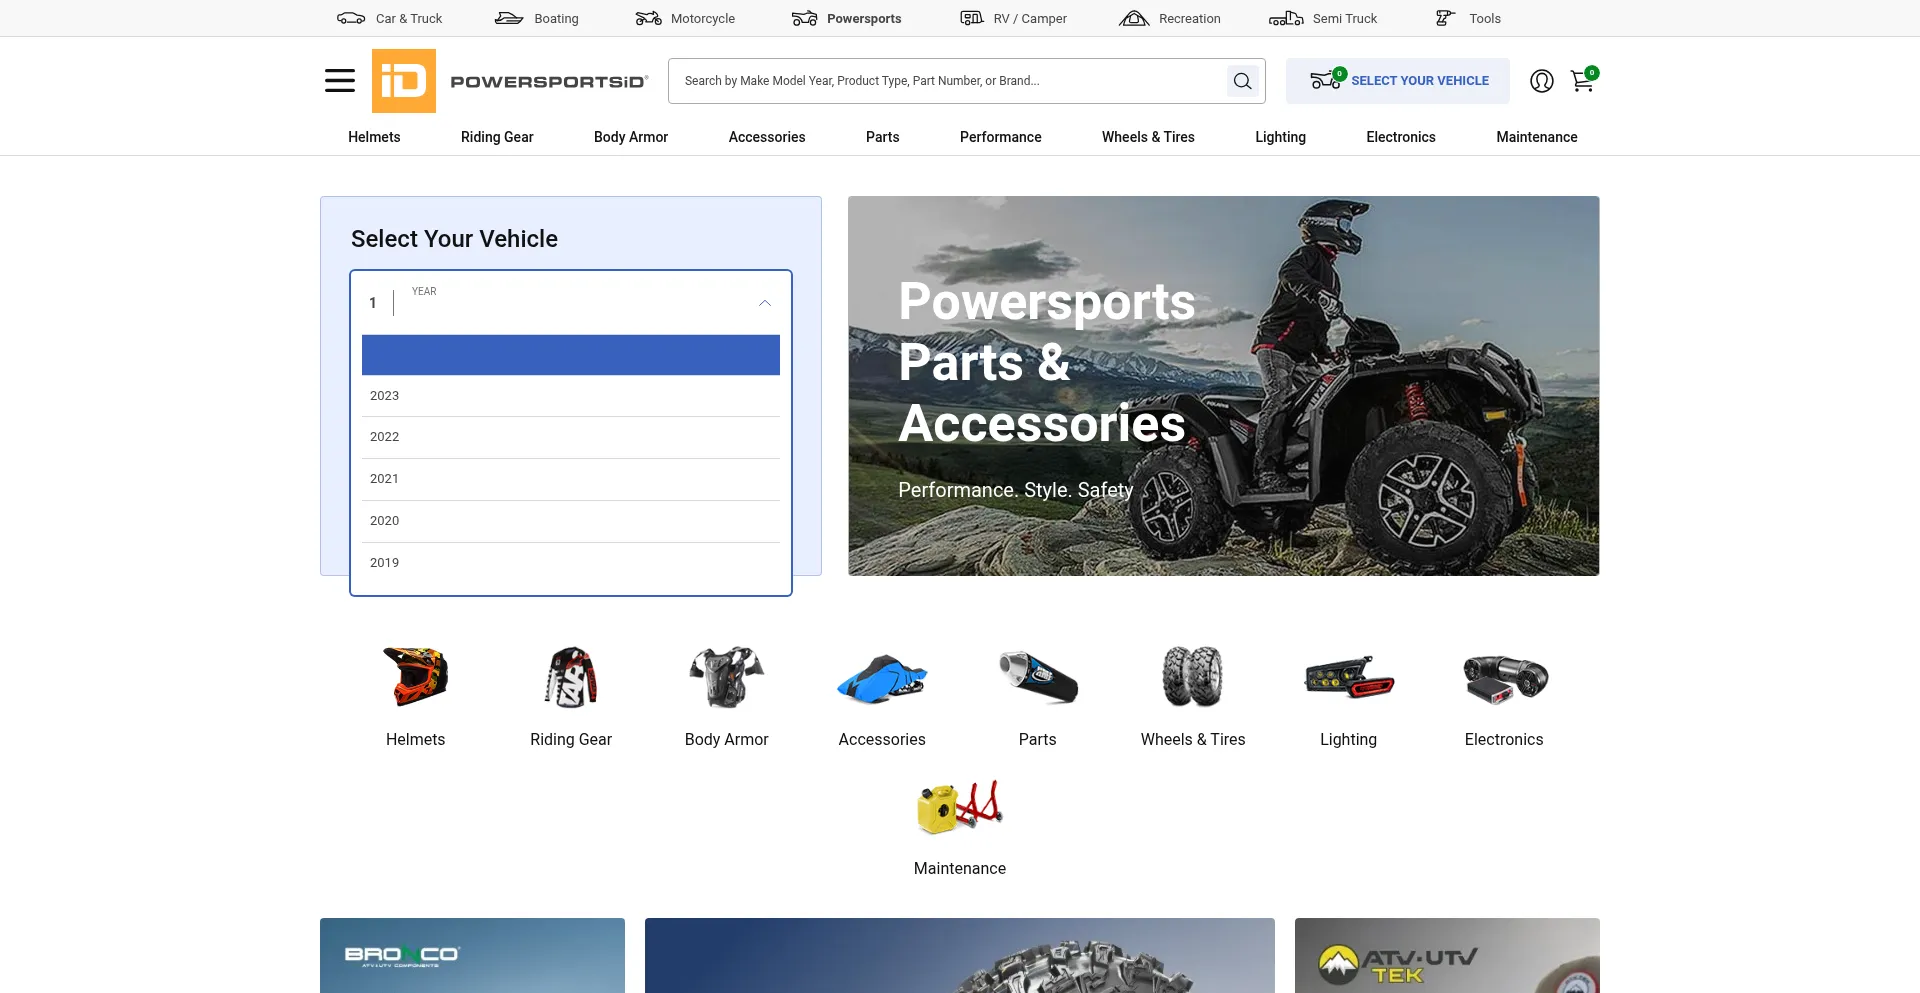
Task: Open the hamburger menu icon
Action: pyautogui.click(x=340, y=81)
